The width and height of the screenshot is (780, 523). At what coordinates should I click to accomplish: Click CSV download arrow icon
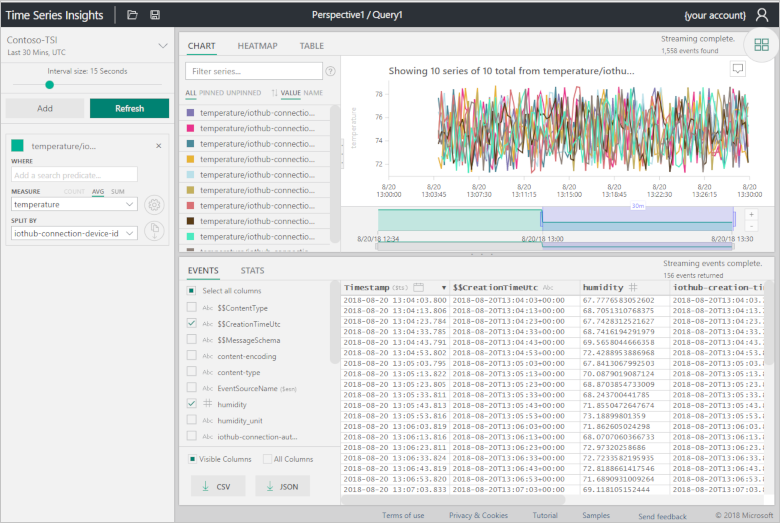[205, 486]
